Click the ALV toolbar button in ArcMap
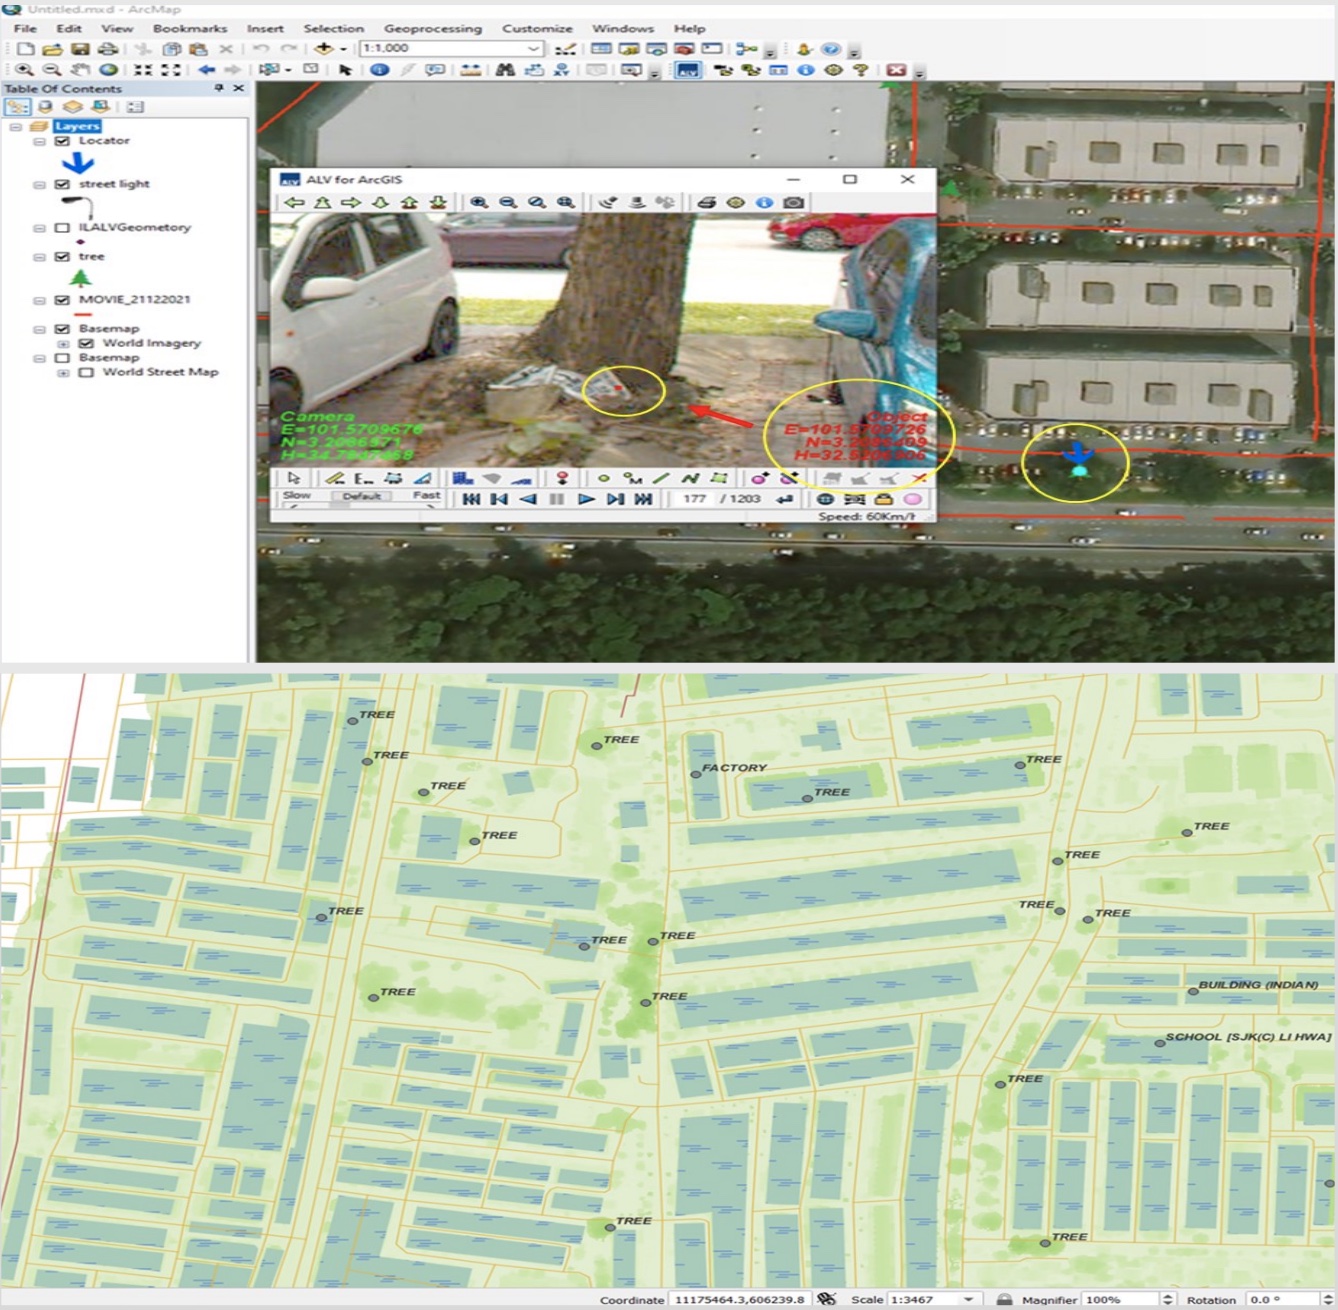 pyautogui.click(x=688, y=70)
